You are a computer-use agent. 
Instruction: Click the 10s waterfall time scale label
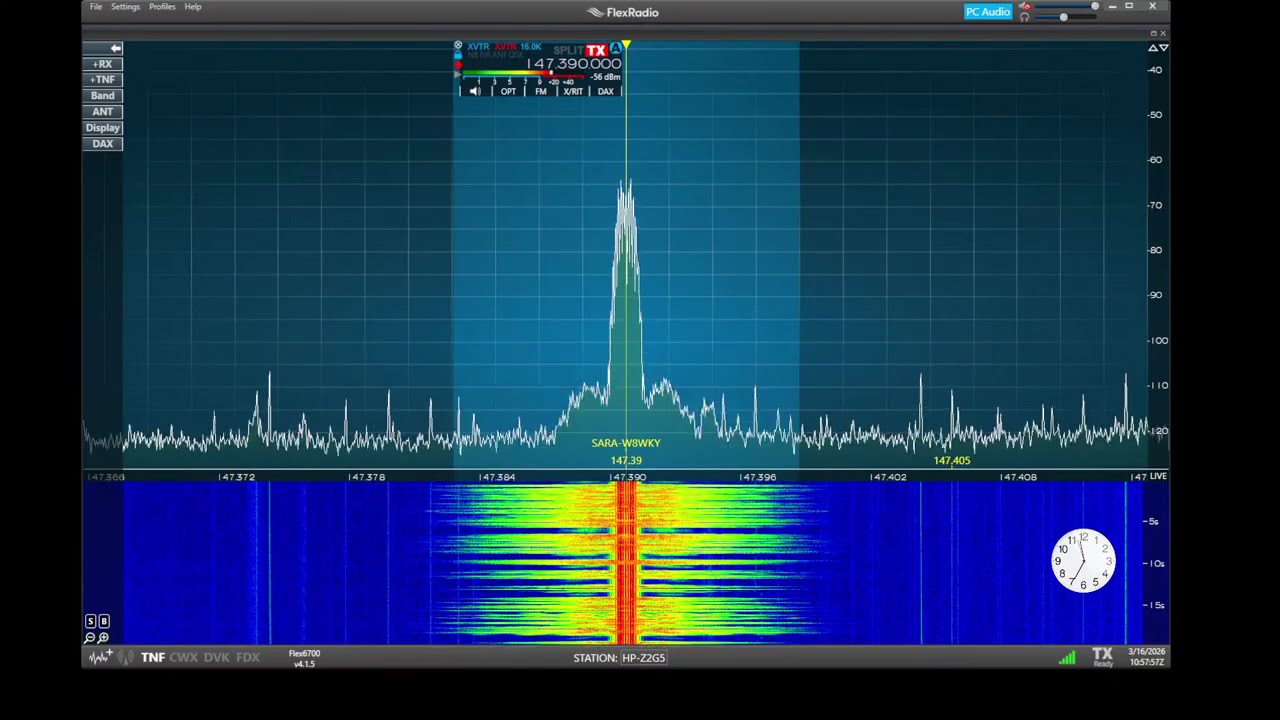[1155, 564]
